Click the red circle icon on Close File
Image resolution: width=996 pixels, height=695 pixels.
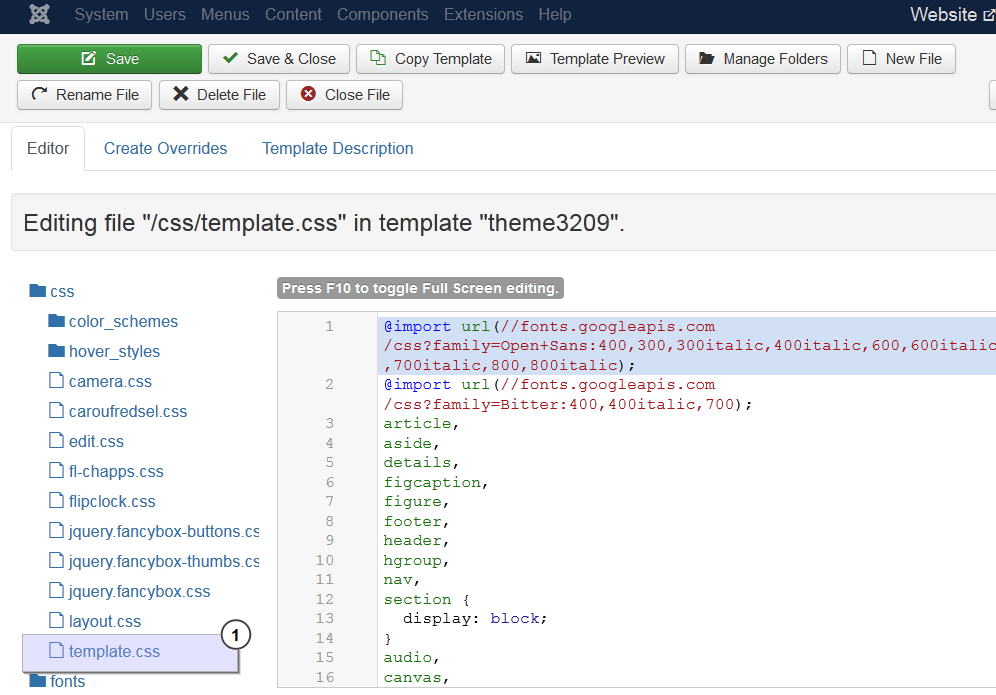pos(308,94)
